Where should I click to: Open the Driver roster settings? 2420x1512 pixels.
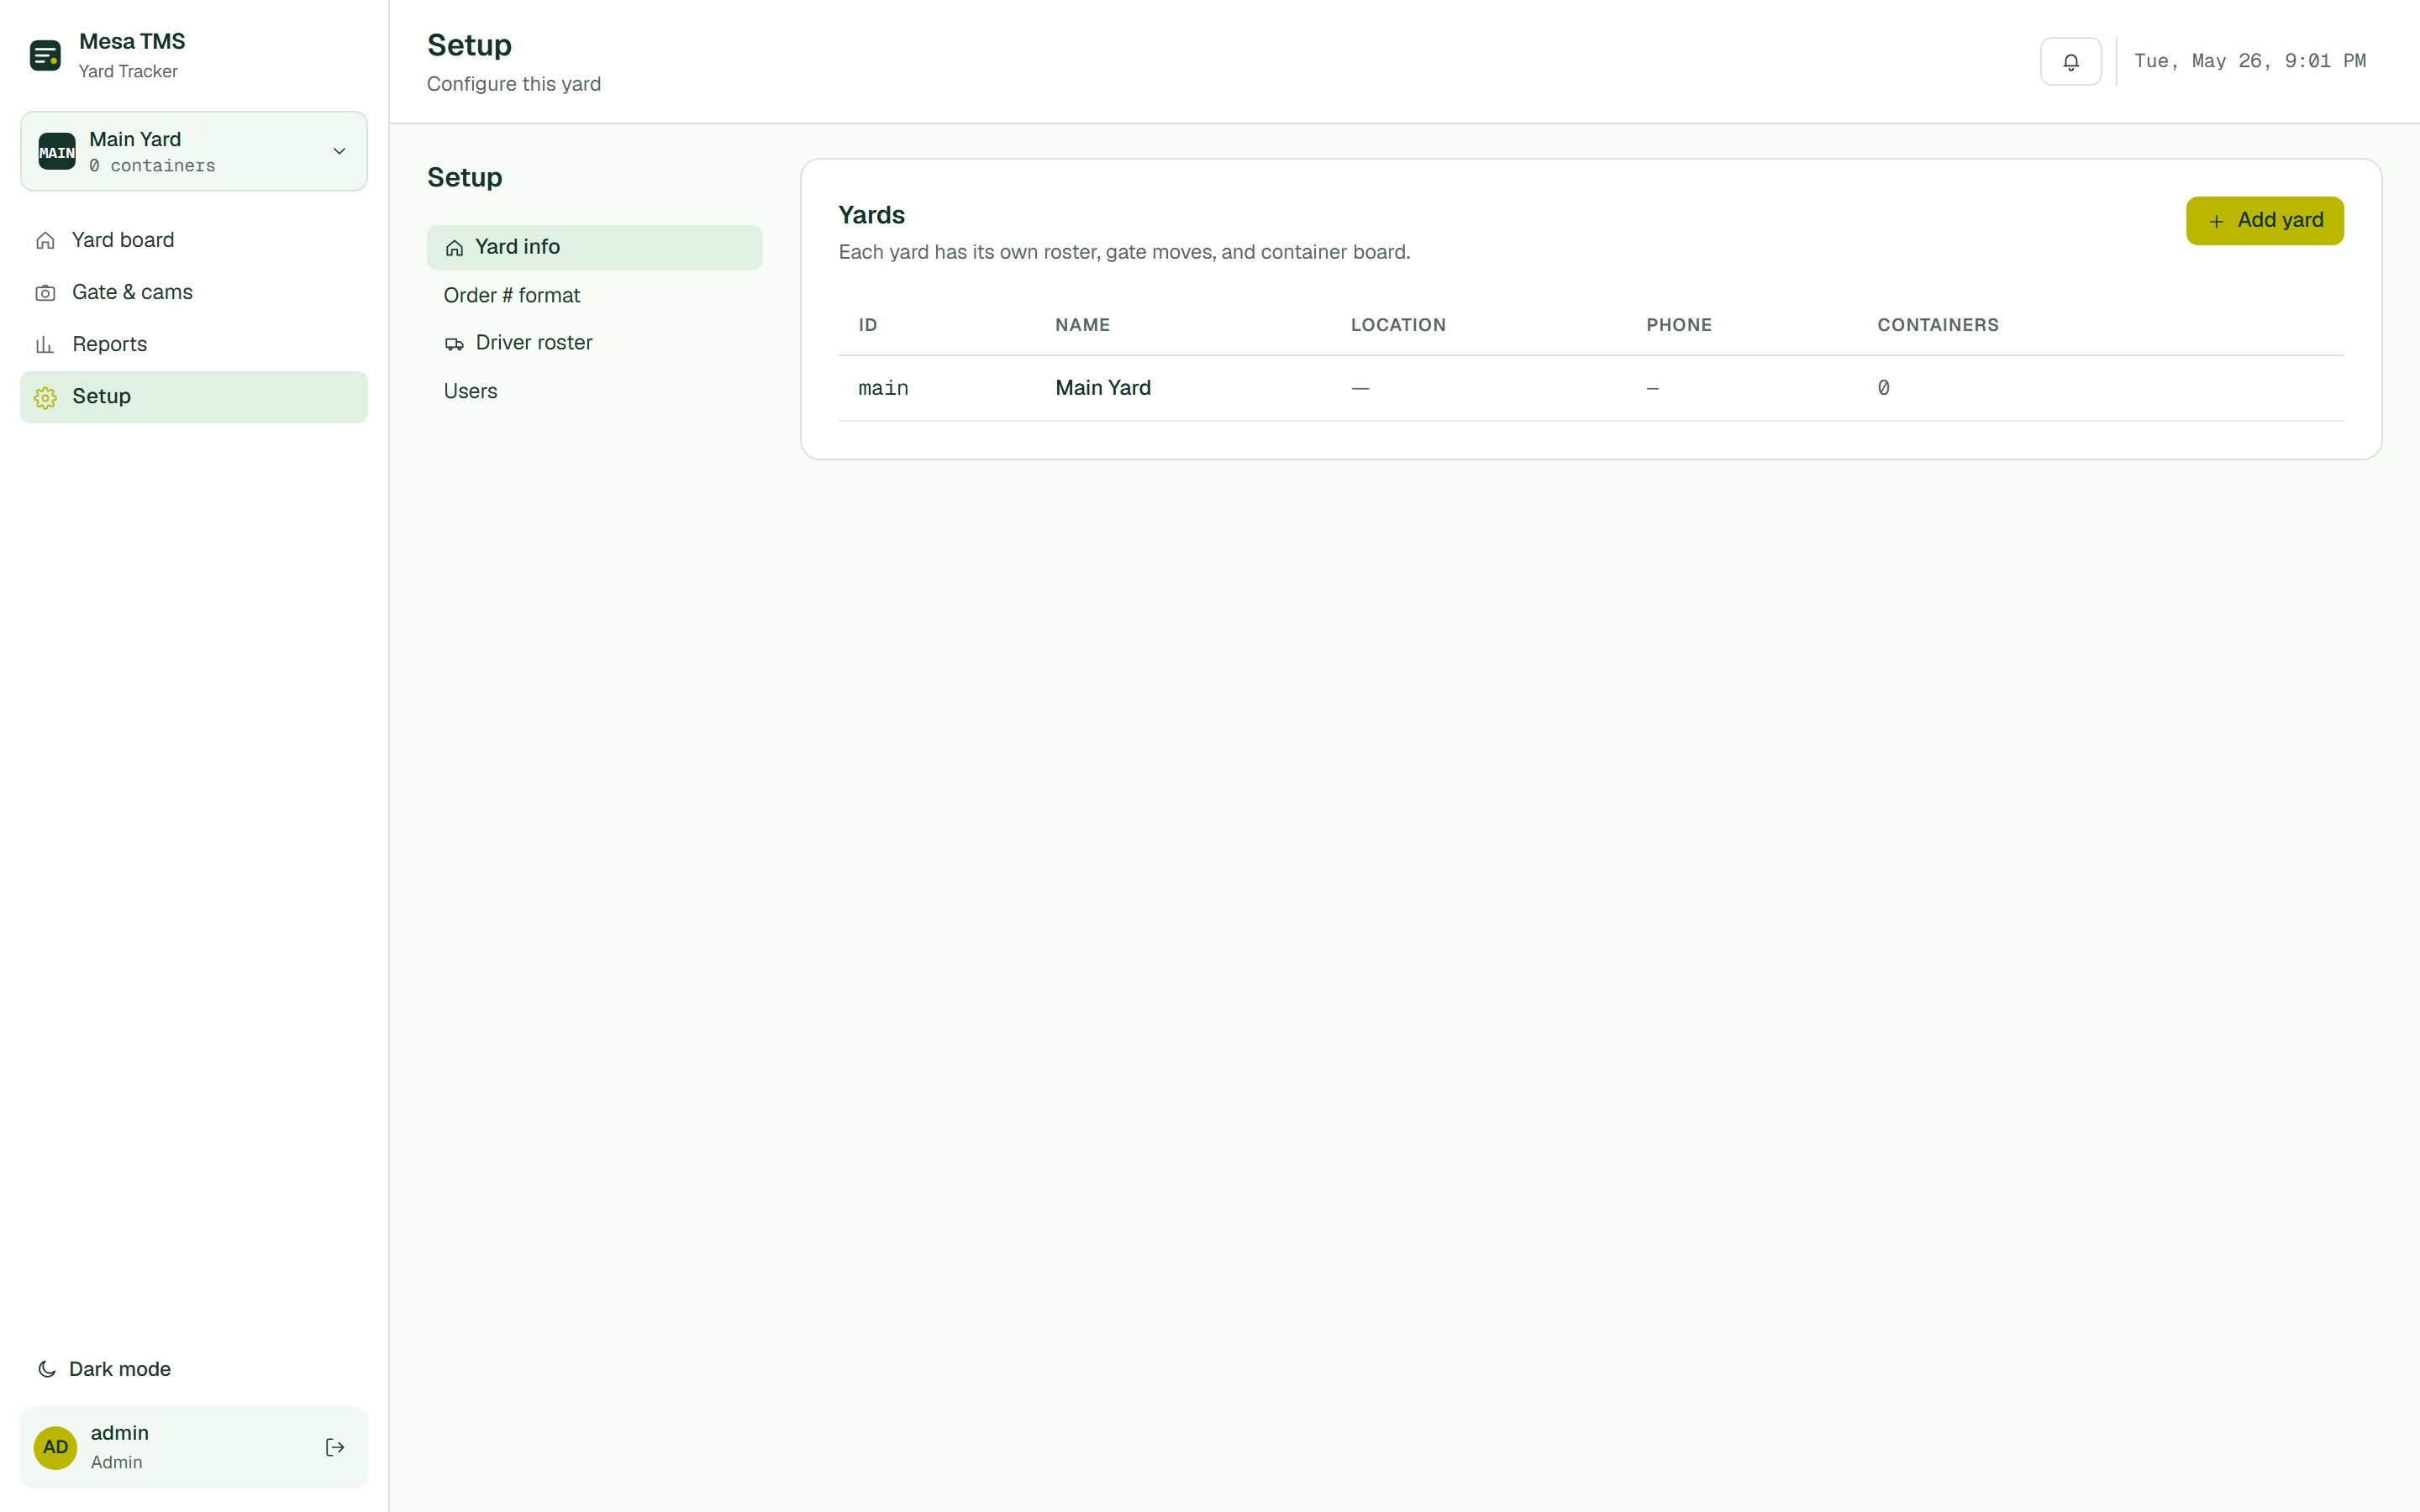click(594, 343)
